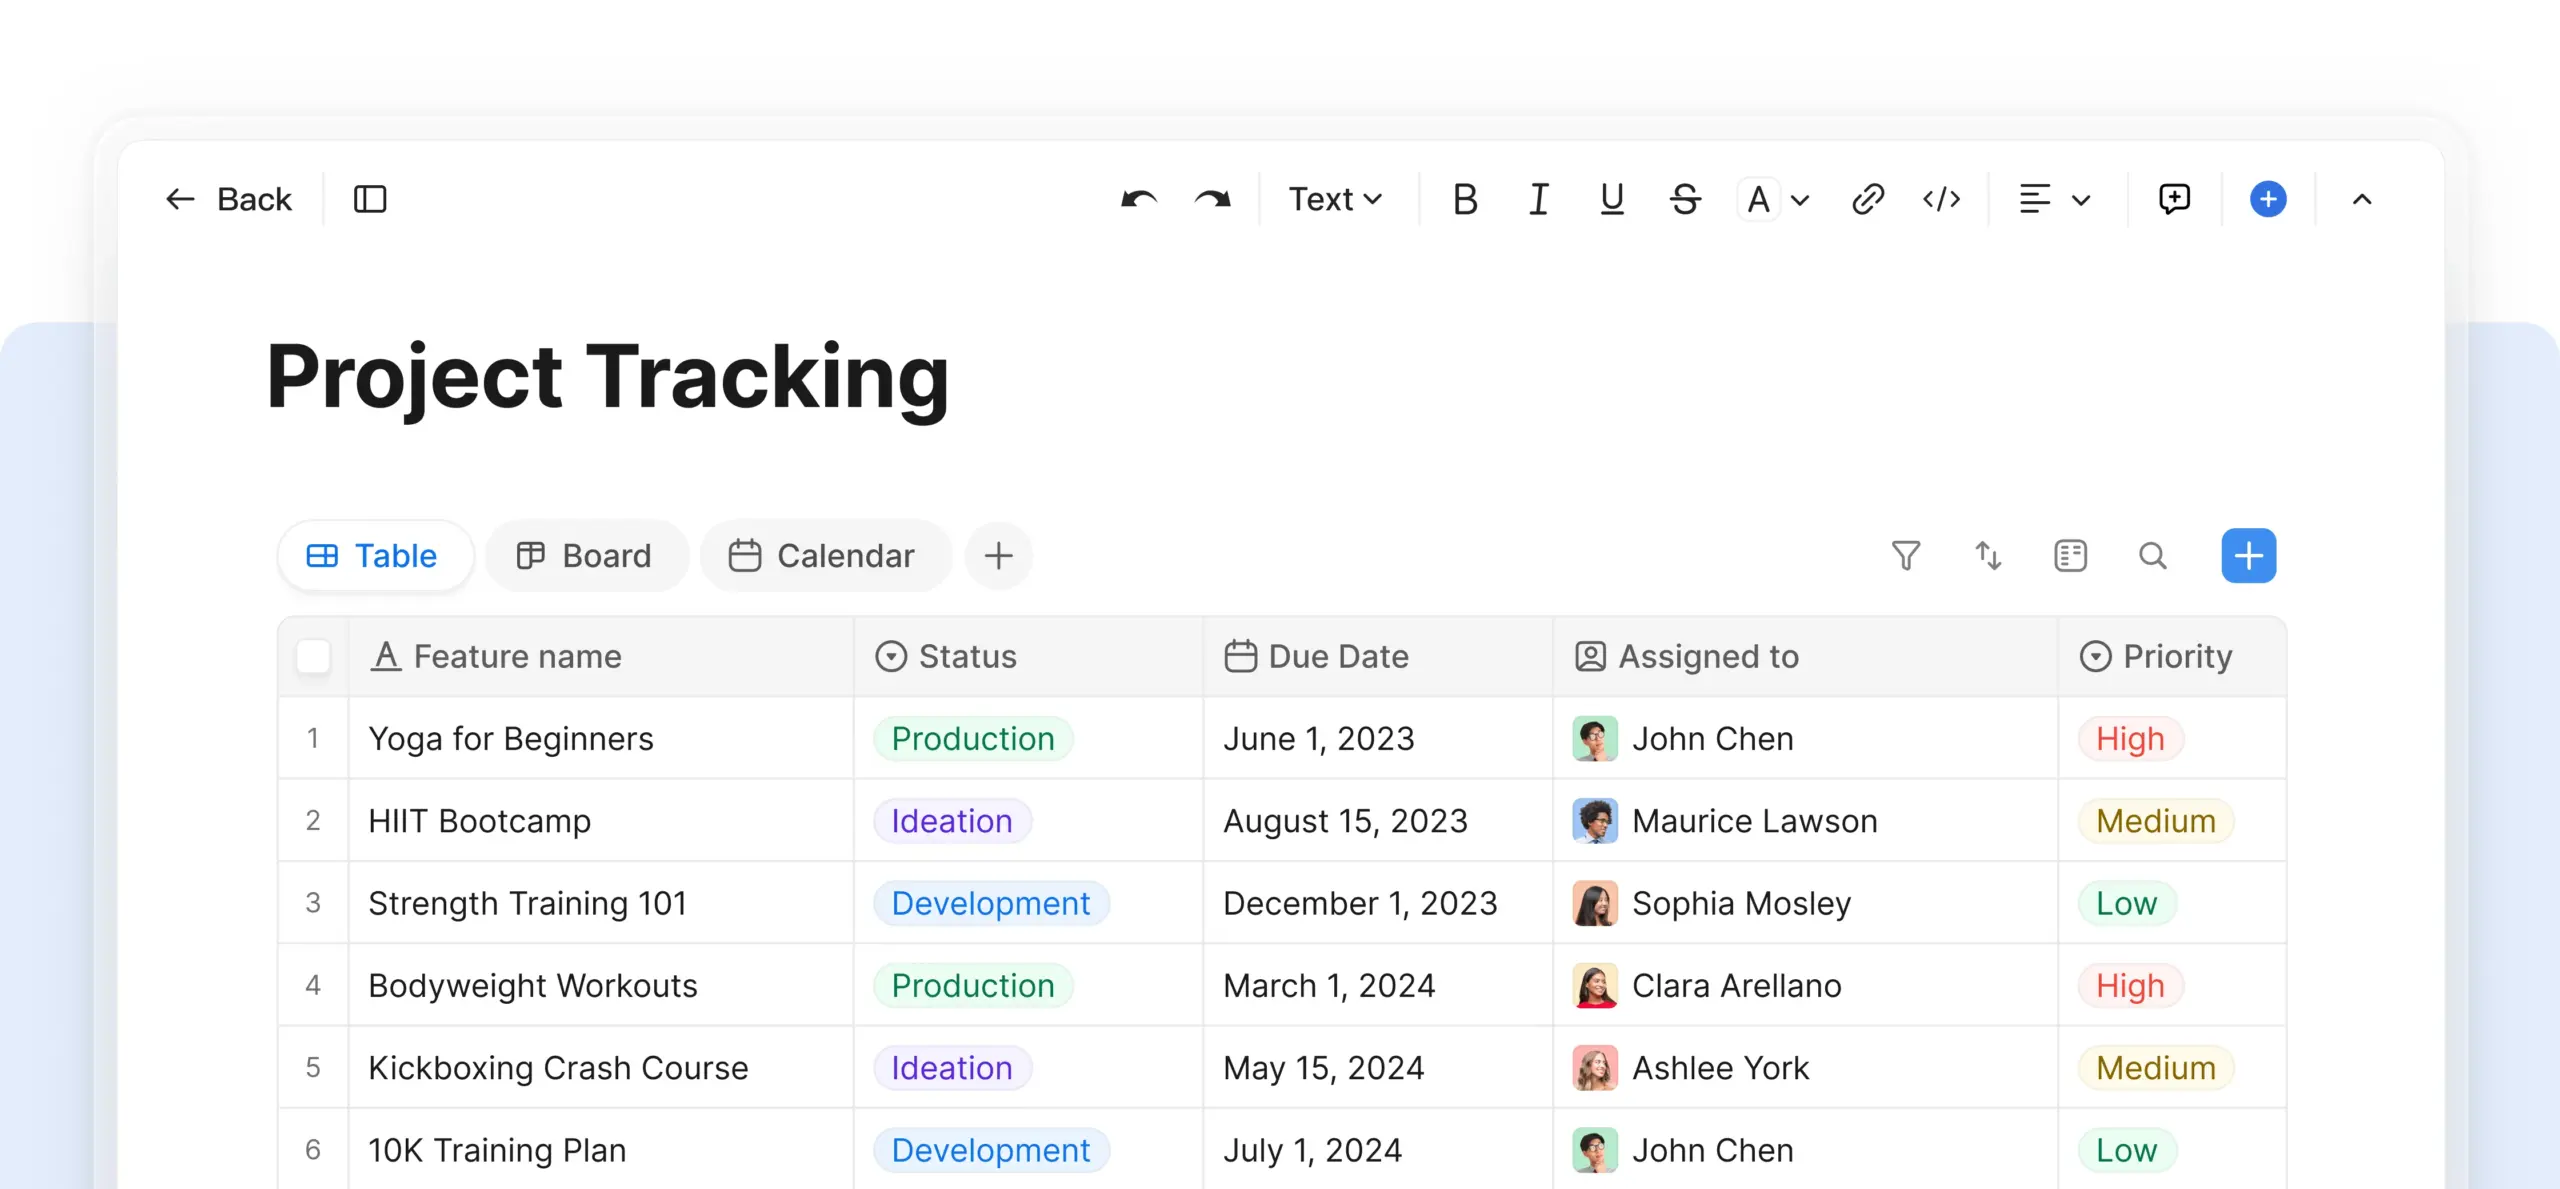Add a comment using the comment icon
Viewport: 2560px width, 1189px height.
coord(2174,199)
